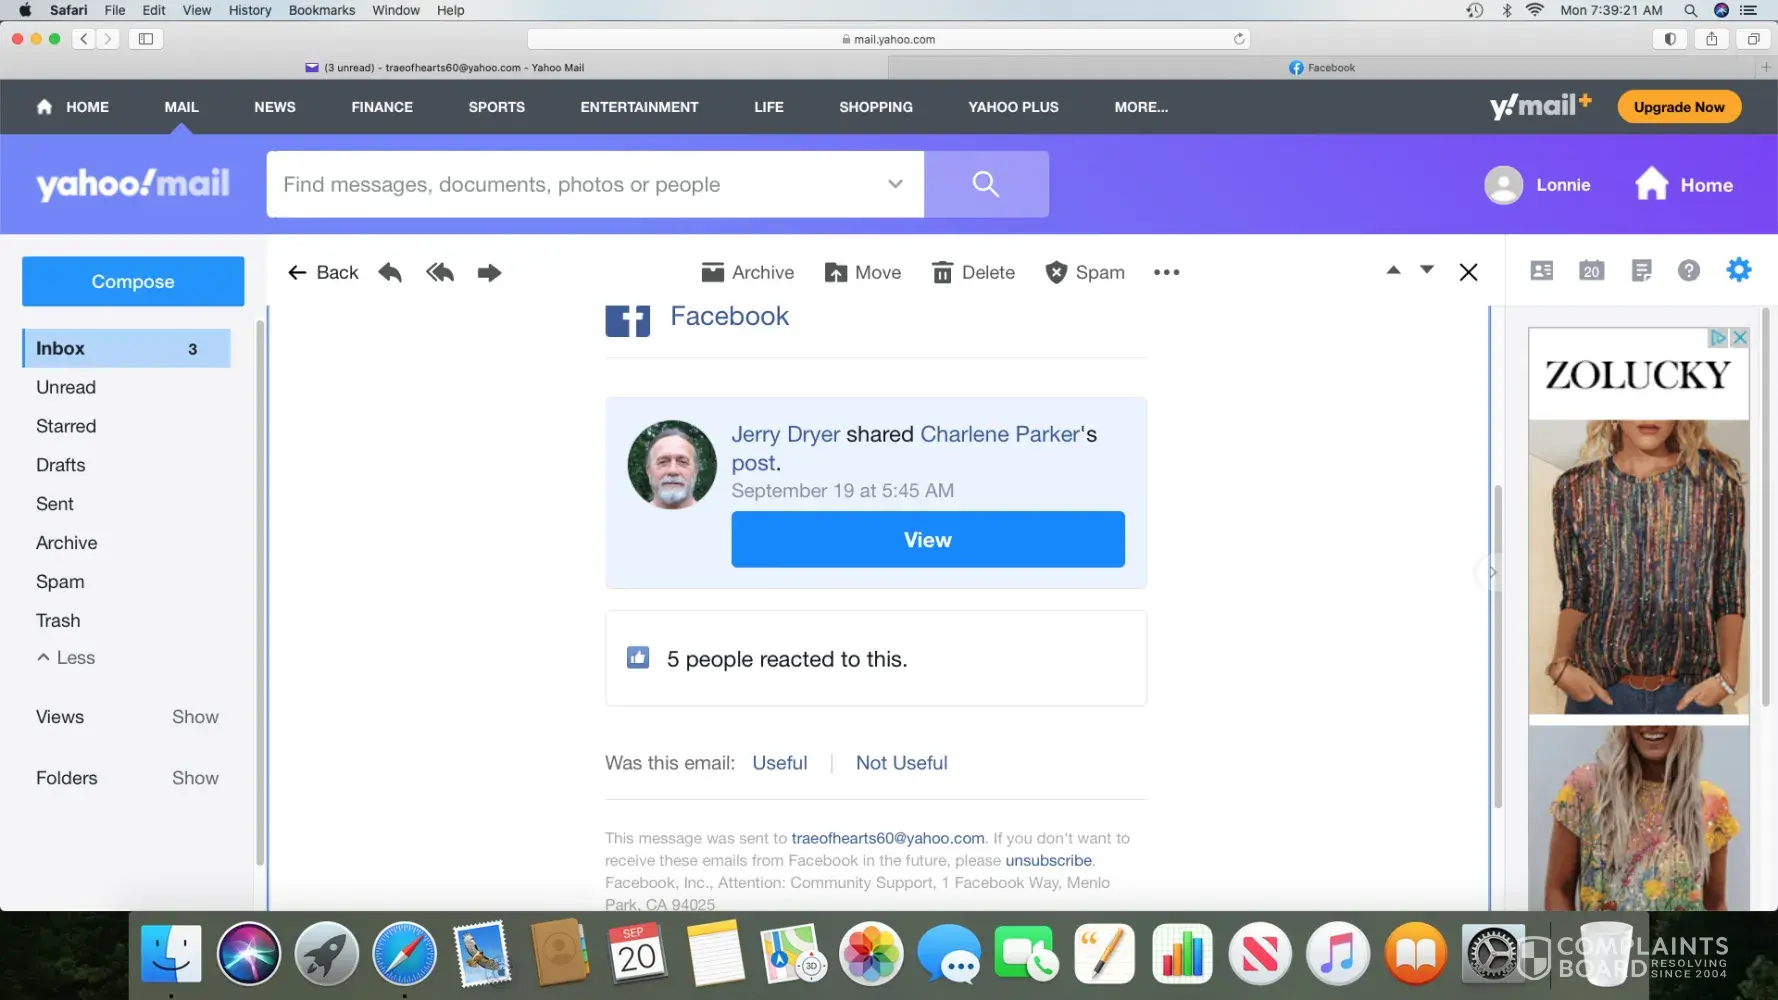Image resolution: width=1778 pixels, height=1000 pixels.
Task: Go Back to the message list
Action: click(x=322, y=272)
